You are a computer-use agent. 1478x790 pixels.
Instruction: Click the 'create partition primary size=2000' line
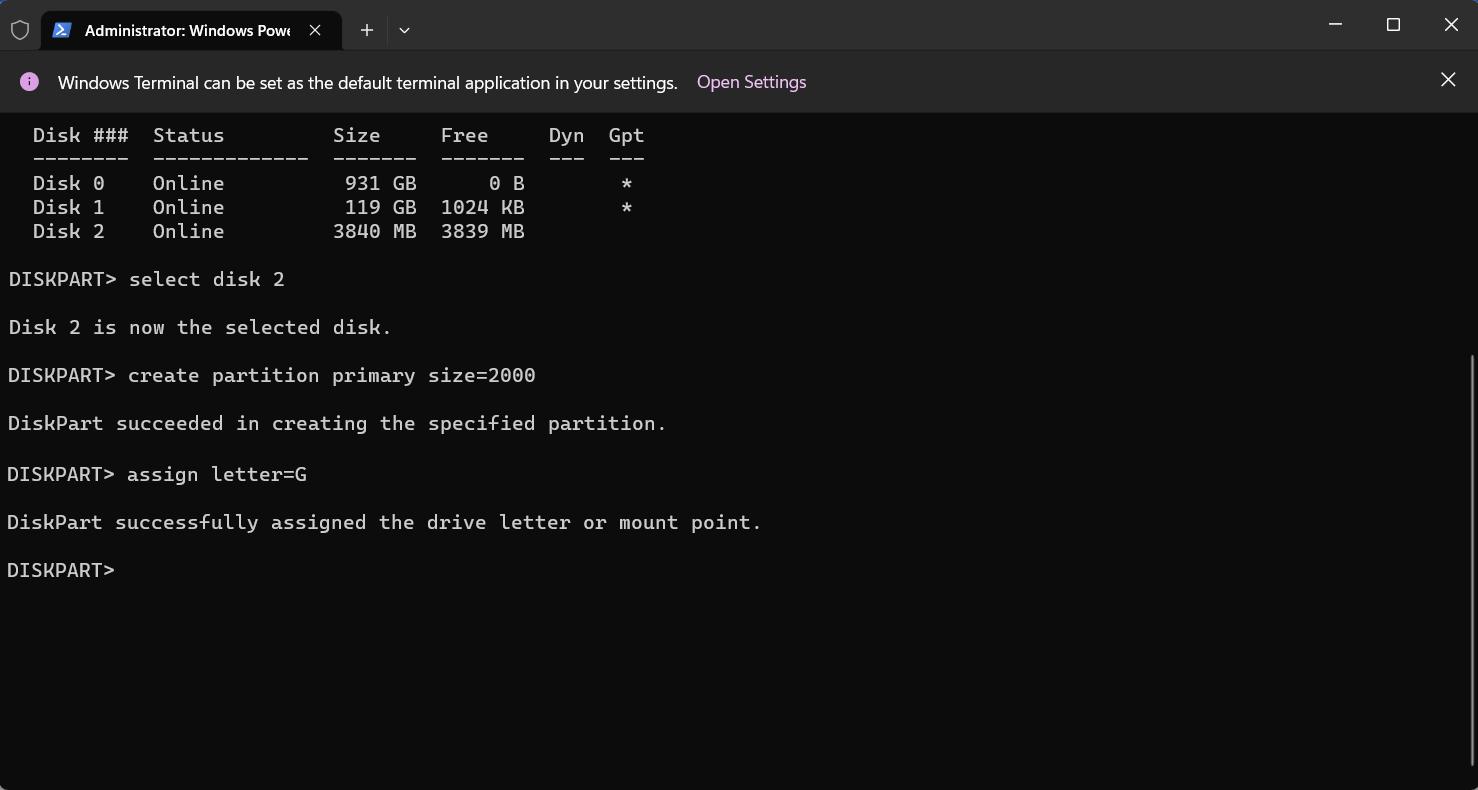point(330,375)
